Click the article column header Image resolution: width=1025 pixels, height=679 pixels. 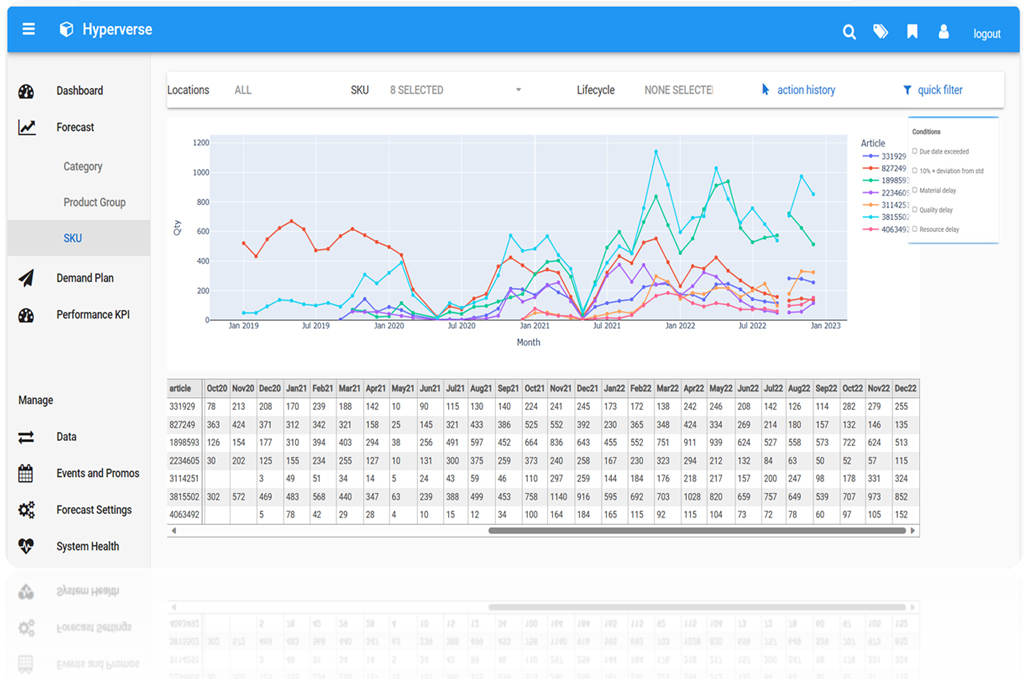(184, 388)
